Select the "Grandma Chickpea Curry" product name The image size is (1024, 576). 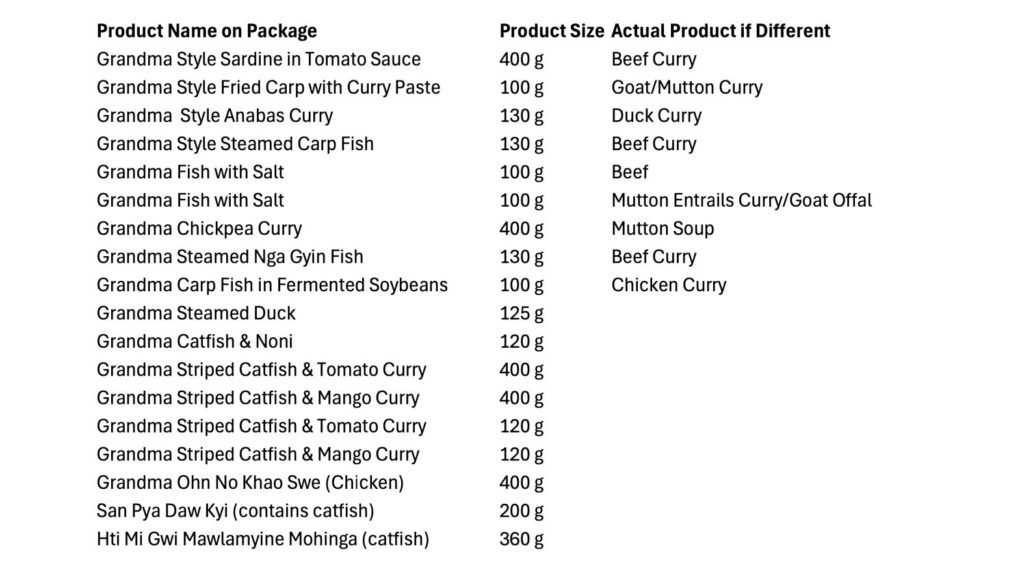(x=199, y=228)
